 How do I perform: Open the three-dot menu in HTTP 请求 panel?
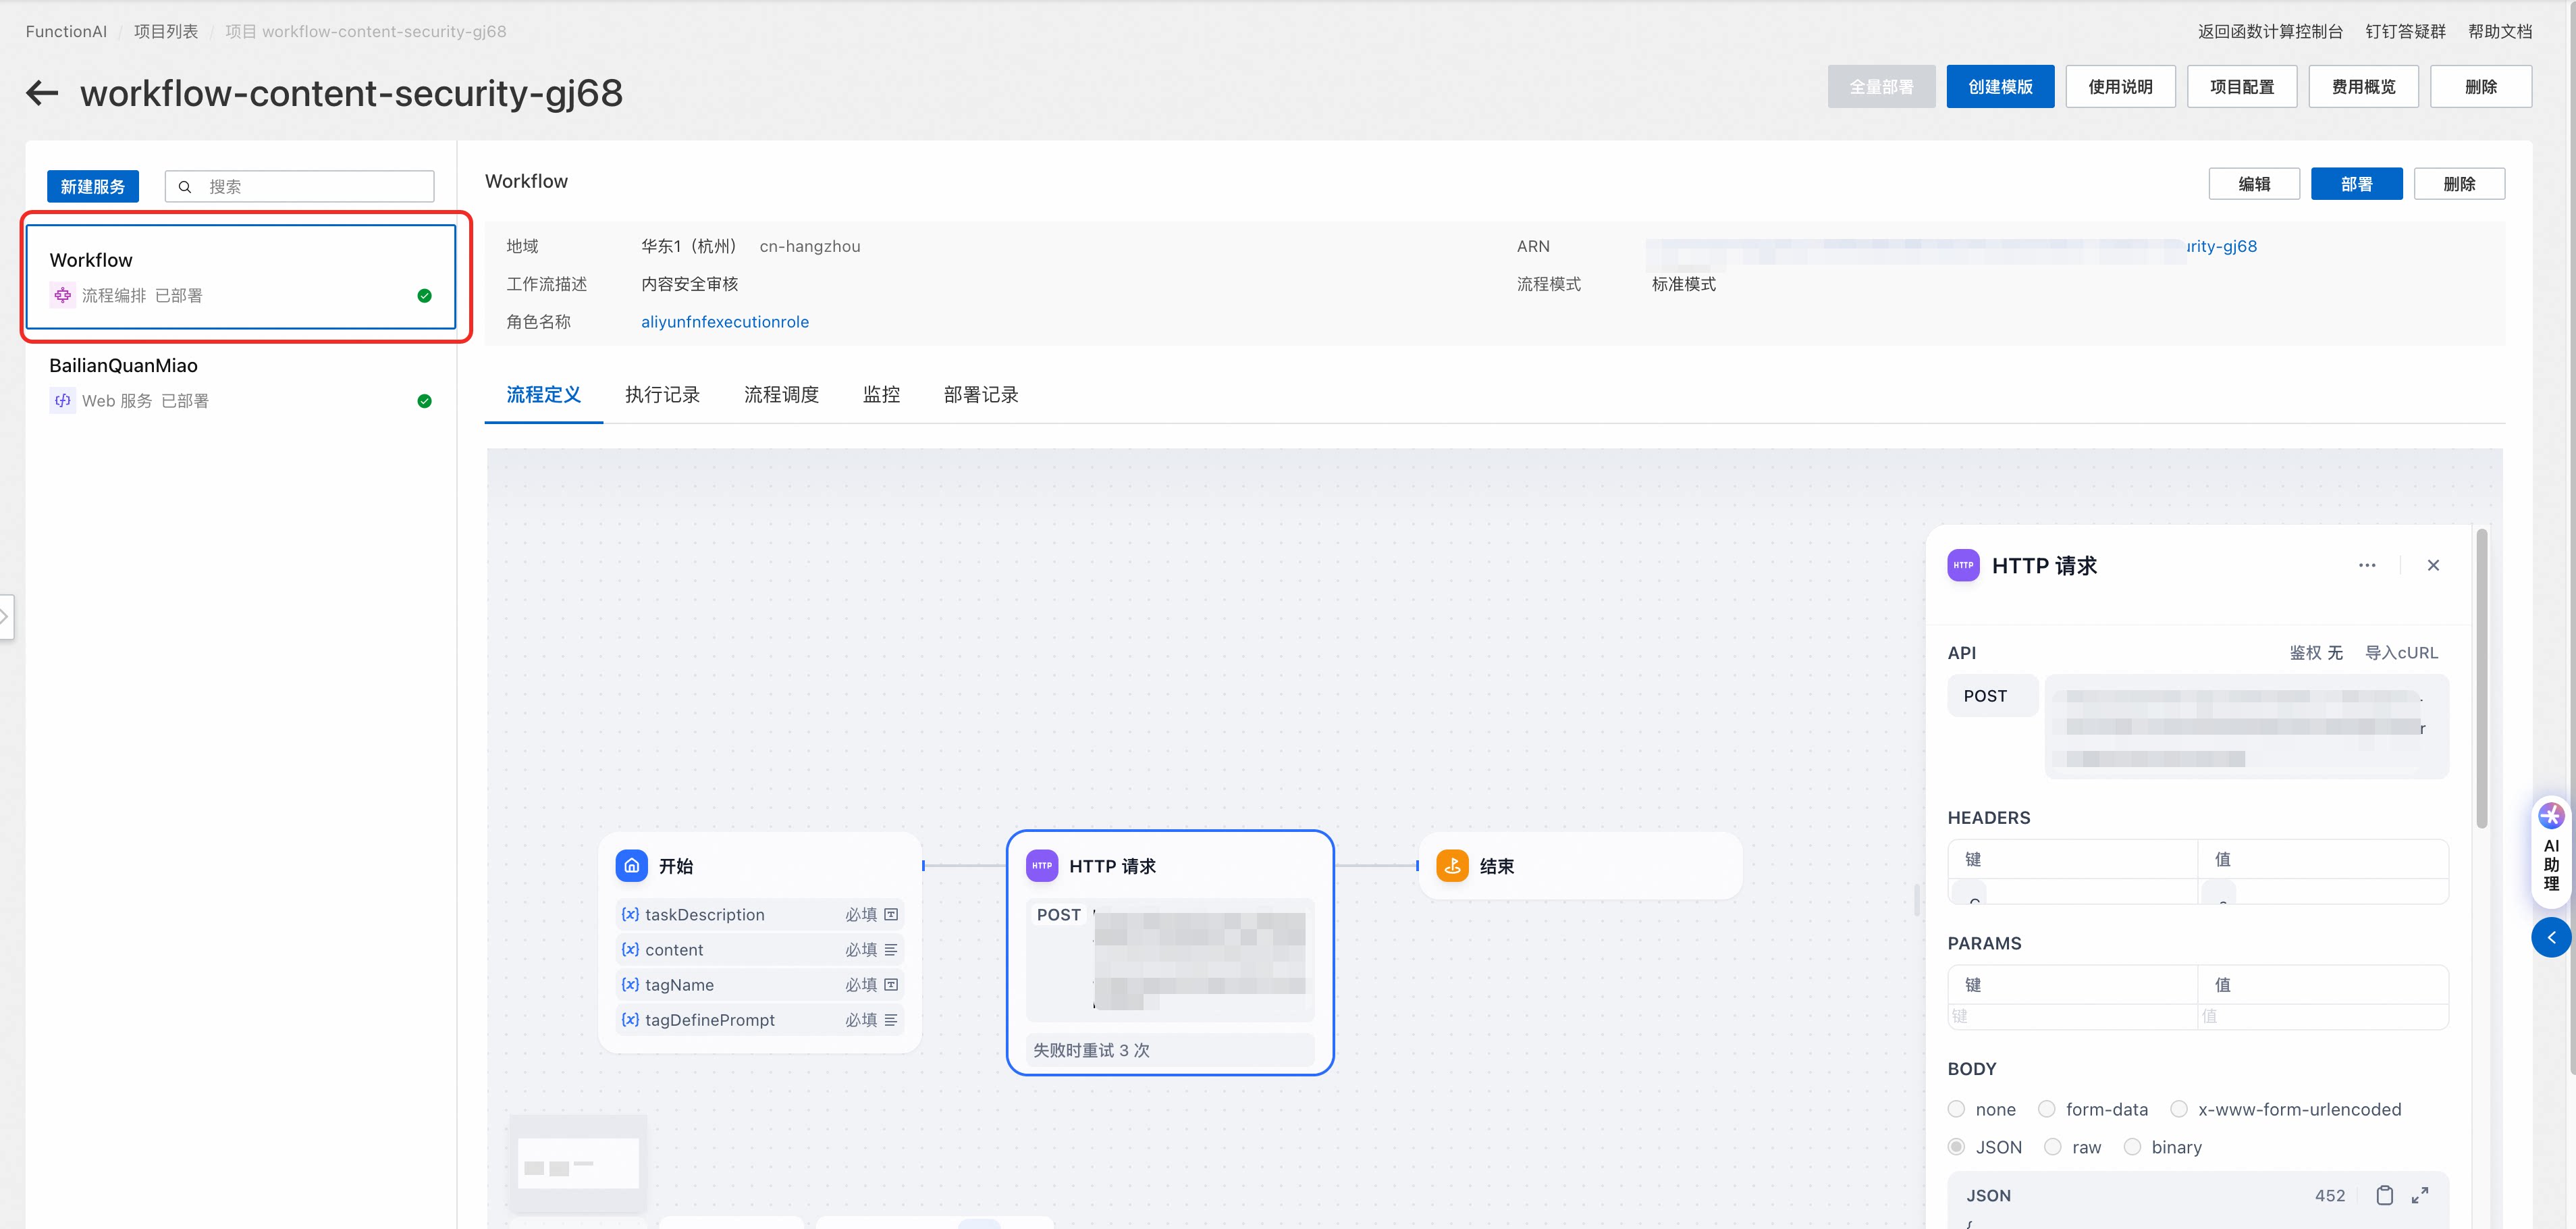click(2367, 565)
